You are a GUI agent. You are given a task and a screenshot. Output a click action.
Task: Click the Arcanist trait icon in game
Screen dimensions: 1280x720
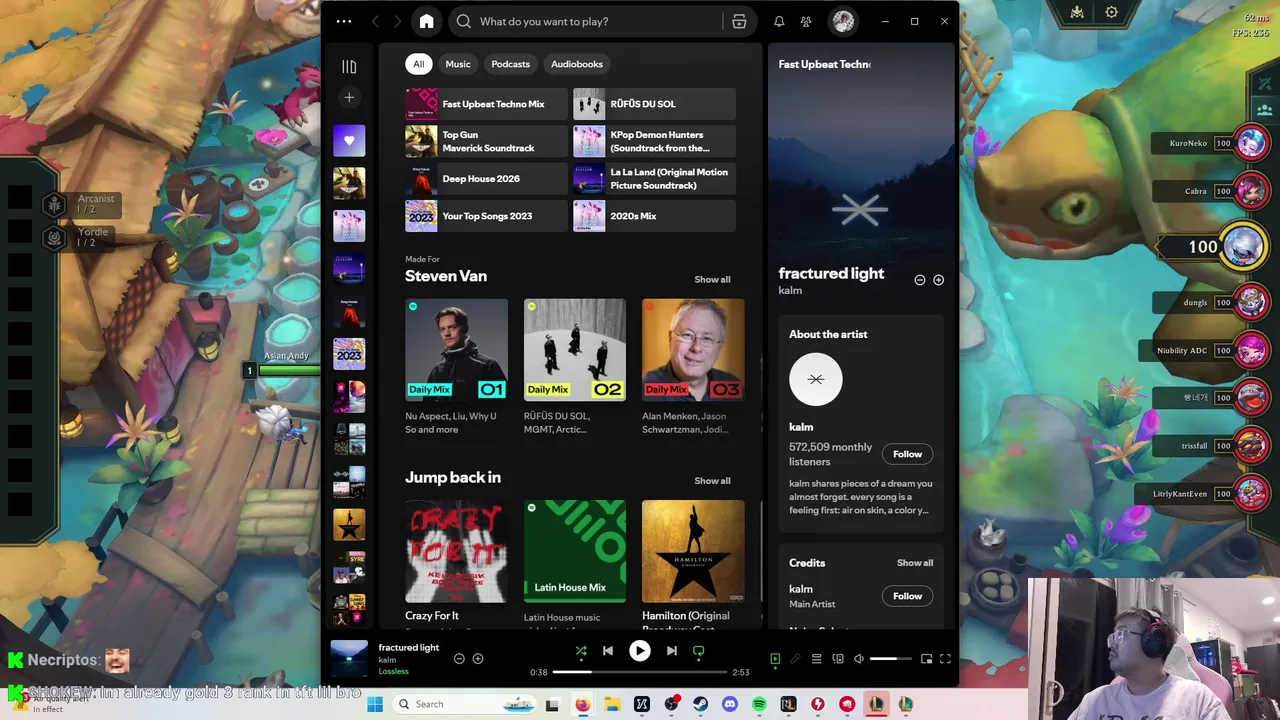coord(54,204)
